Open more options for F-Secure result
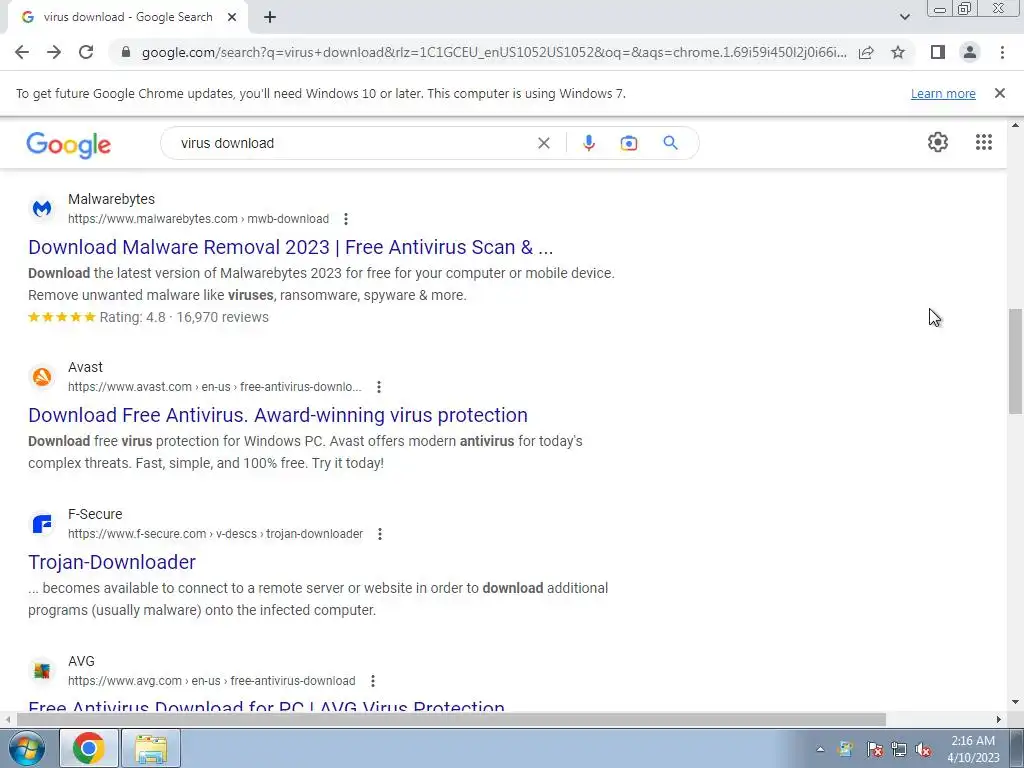1024x768 pixels. (379, 534)
